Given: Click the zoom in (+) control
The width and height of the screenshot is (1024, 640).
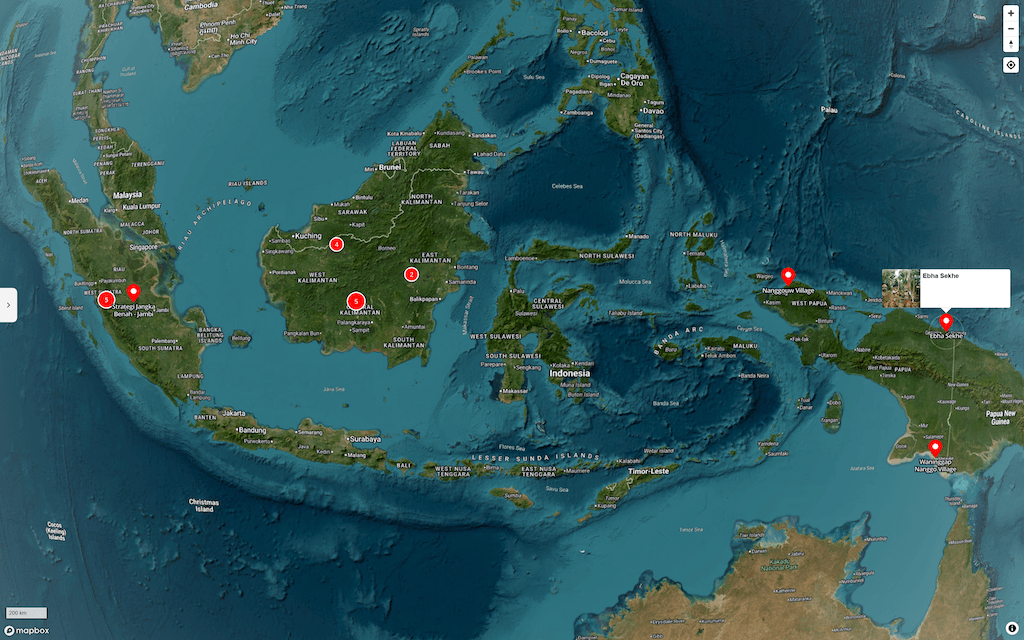Looking at the screenshot, I should [1011, 13].
